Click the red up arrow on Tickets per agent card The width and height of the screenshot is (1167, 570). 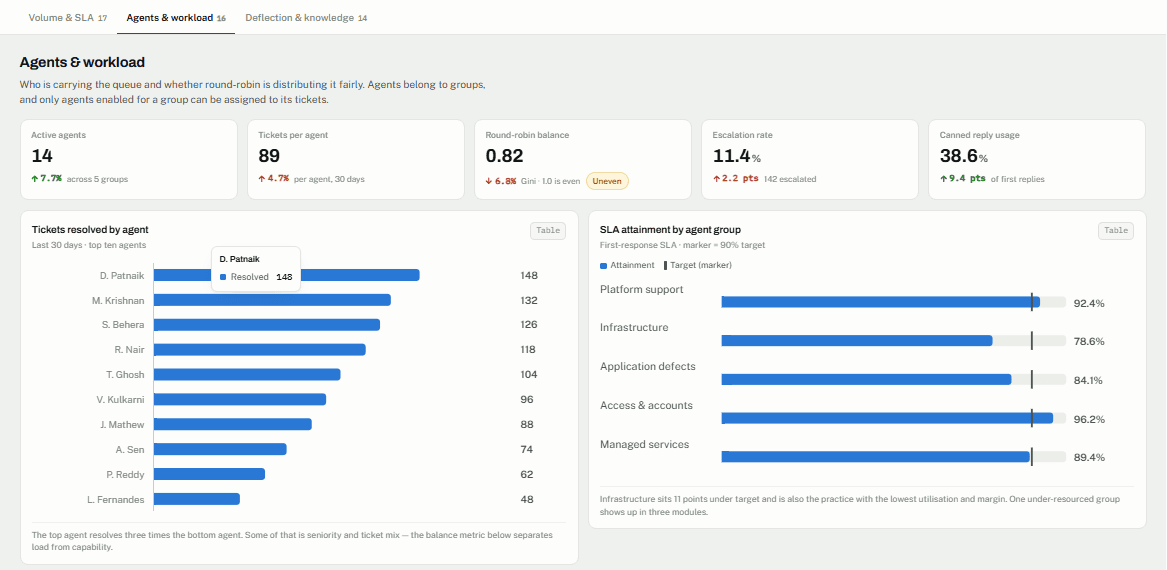(x=261, y=179)
